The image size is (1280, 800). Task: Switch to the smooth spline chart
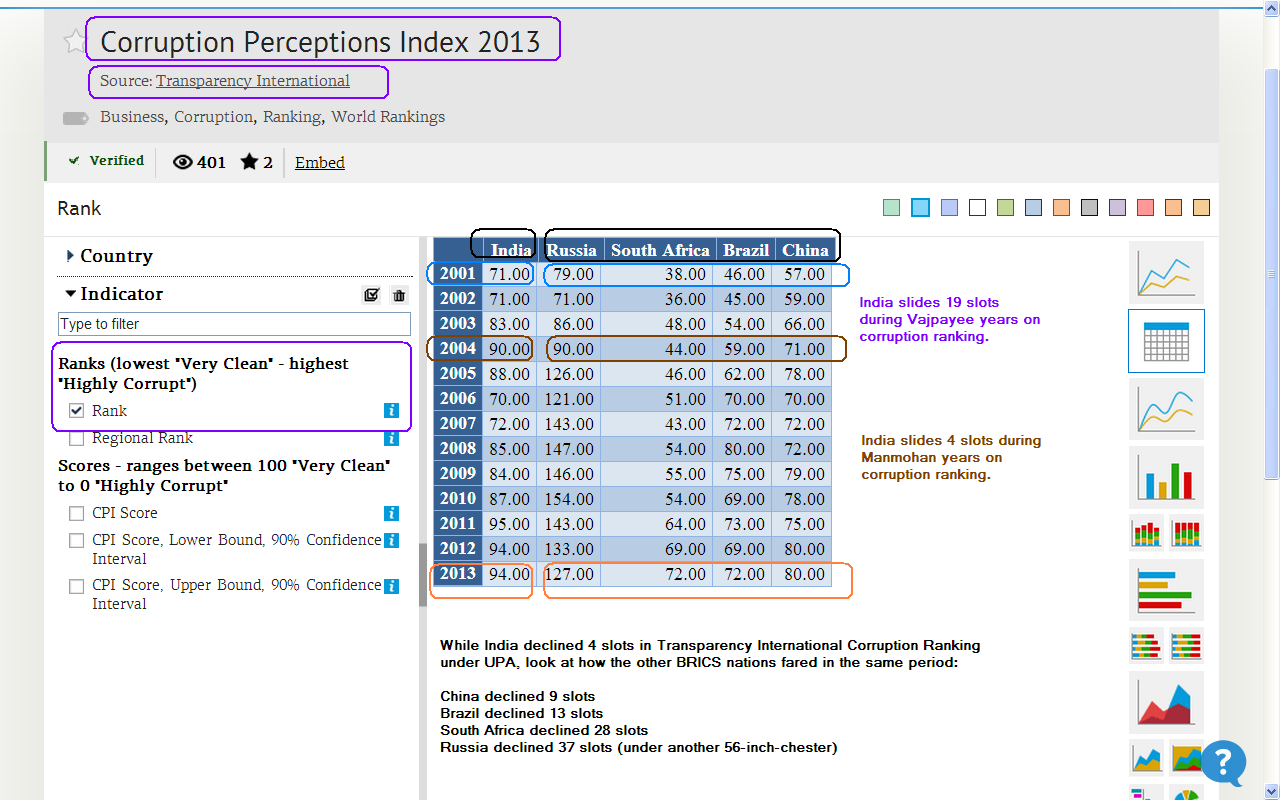click(1166, 409)
